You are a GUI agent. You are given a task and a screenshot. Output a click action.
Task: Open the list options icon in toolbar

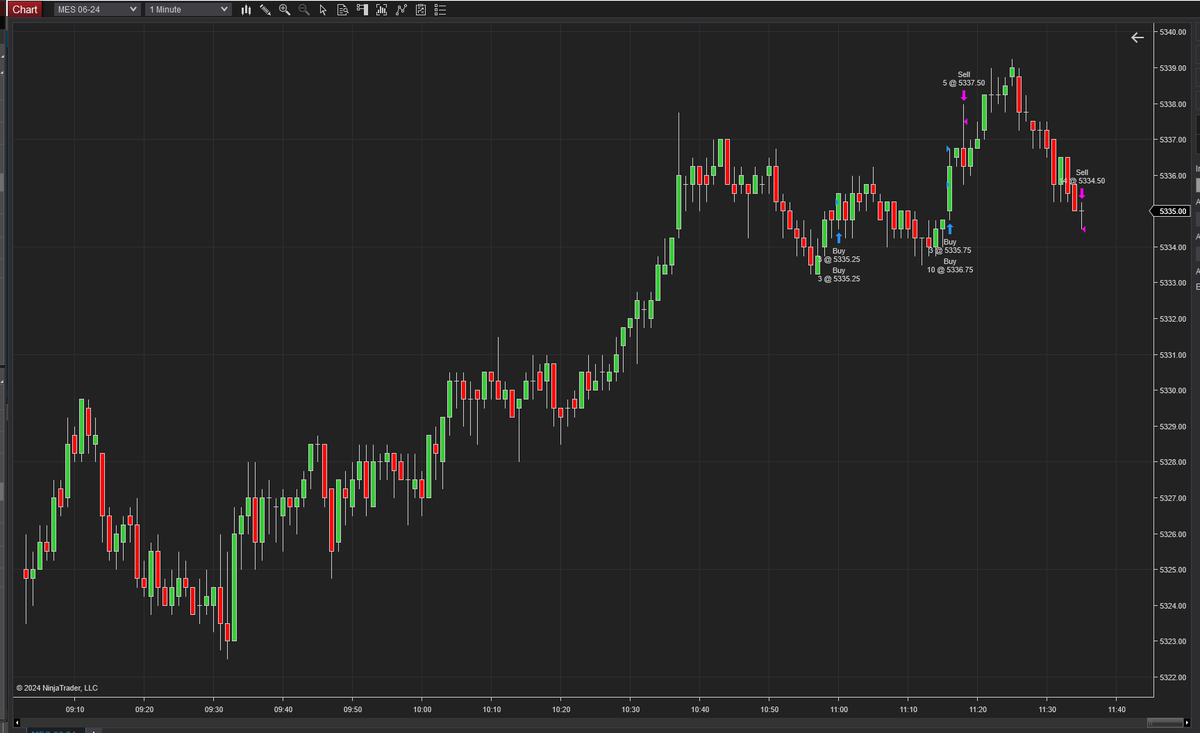tap(440, 9)
